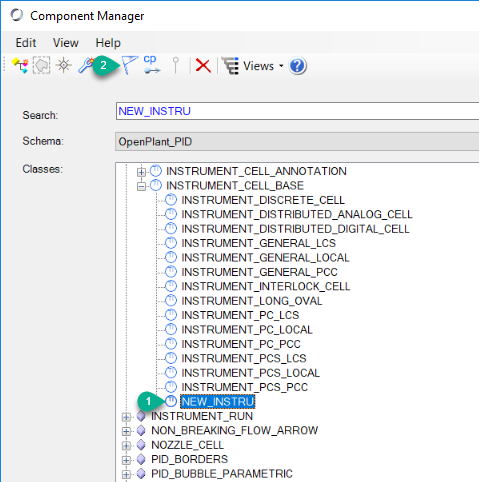Open the Help menu

[x=108, y=43]
